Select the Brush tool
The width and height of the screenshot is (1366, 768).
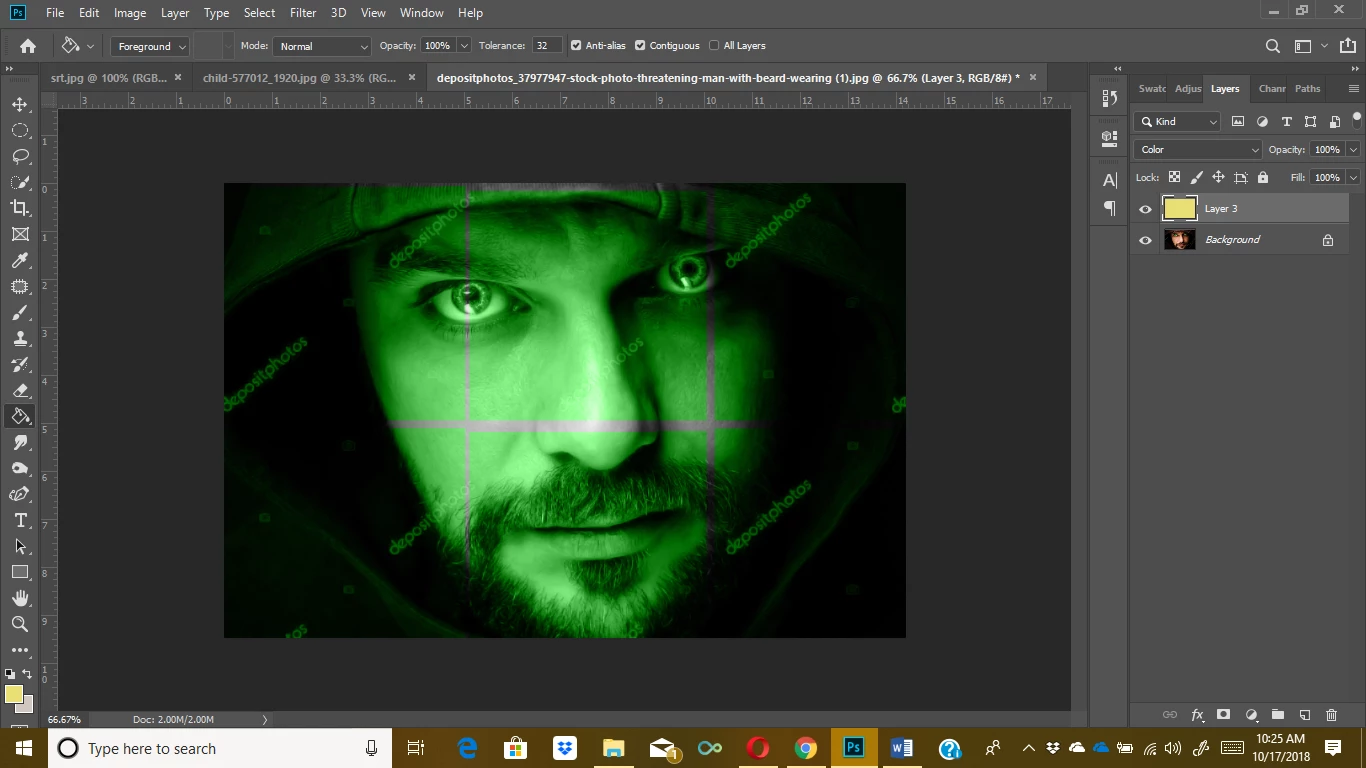pyautogui.click(x=20, y=312)
